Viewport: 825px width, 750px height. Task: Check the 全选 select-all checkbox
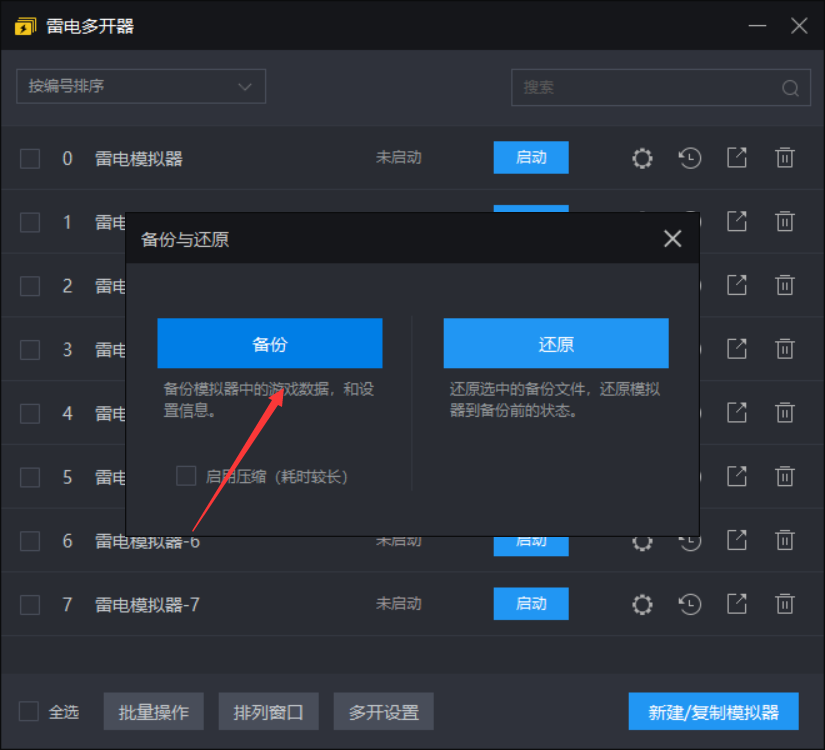click(x=28, y=711)
